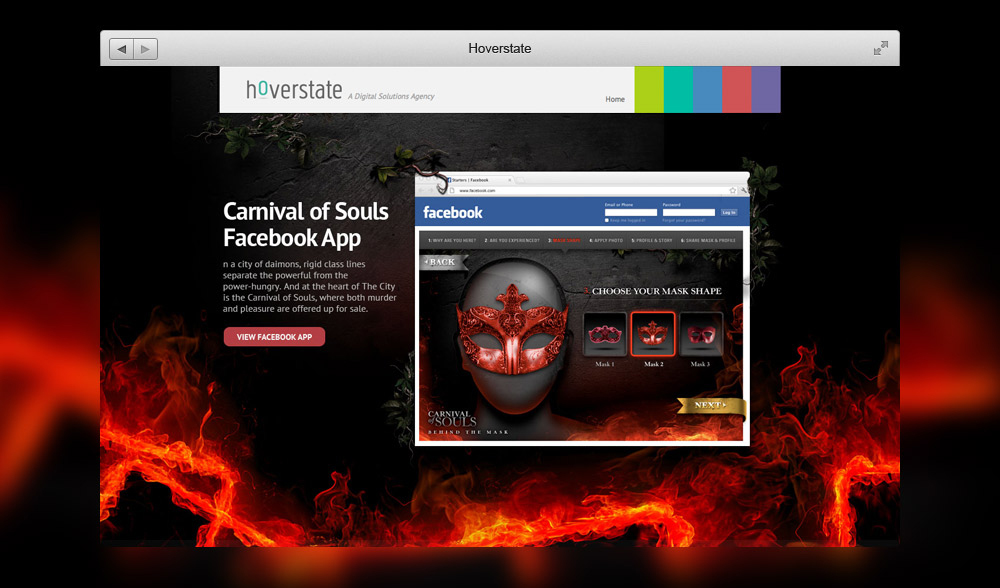Go to step 3 Mask Shape
Image resolution: width=1000 pixels, height=588 pixels.
(x=564, y=240)
